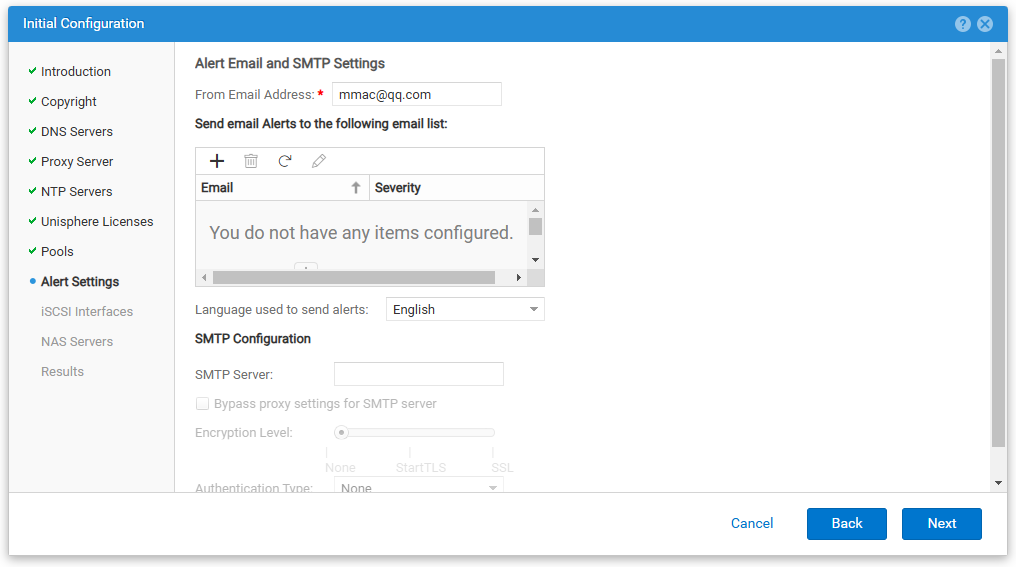The height and width of the screenshot is (567, 1016).
Task: Sort by the Email column arrow
Action: pyautogui.click(x=355, y=188)
